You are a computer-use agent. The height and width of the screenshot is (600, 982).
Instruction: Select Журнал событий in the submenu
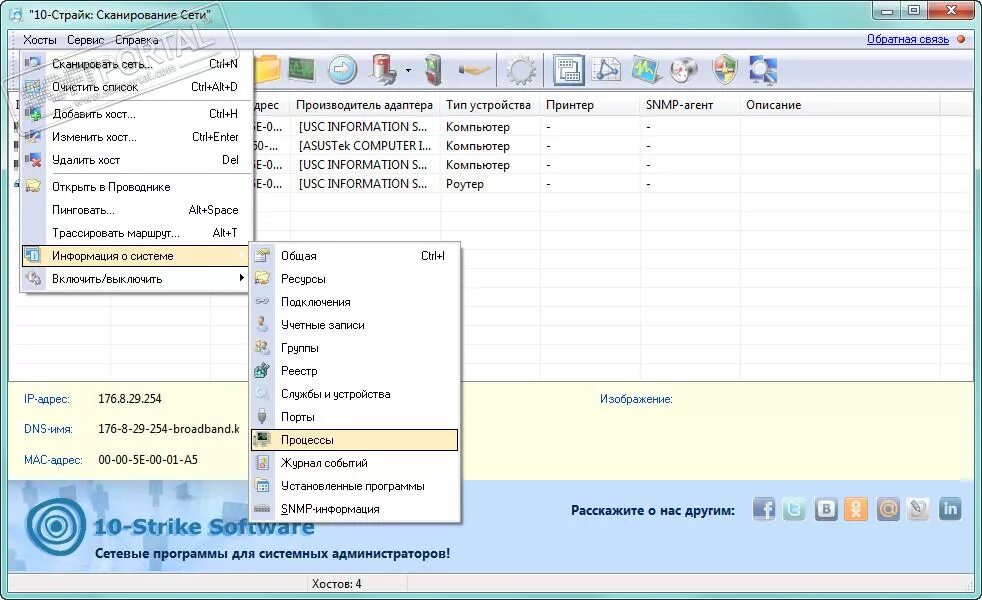click(354, 463)
